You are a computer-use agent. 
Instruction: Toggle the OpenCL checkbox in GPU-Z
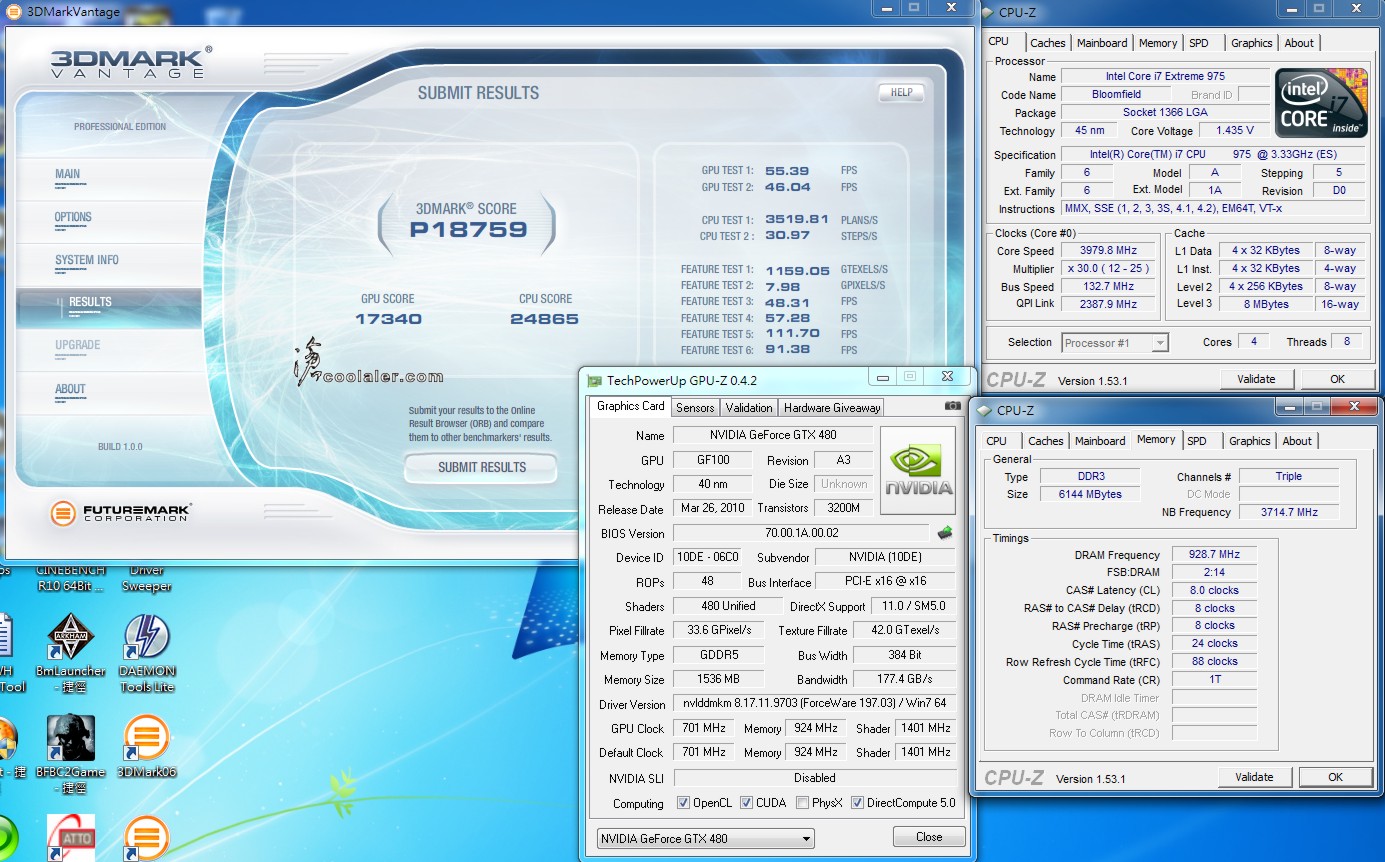(683, 803)
